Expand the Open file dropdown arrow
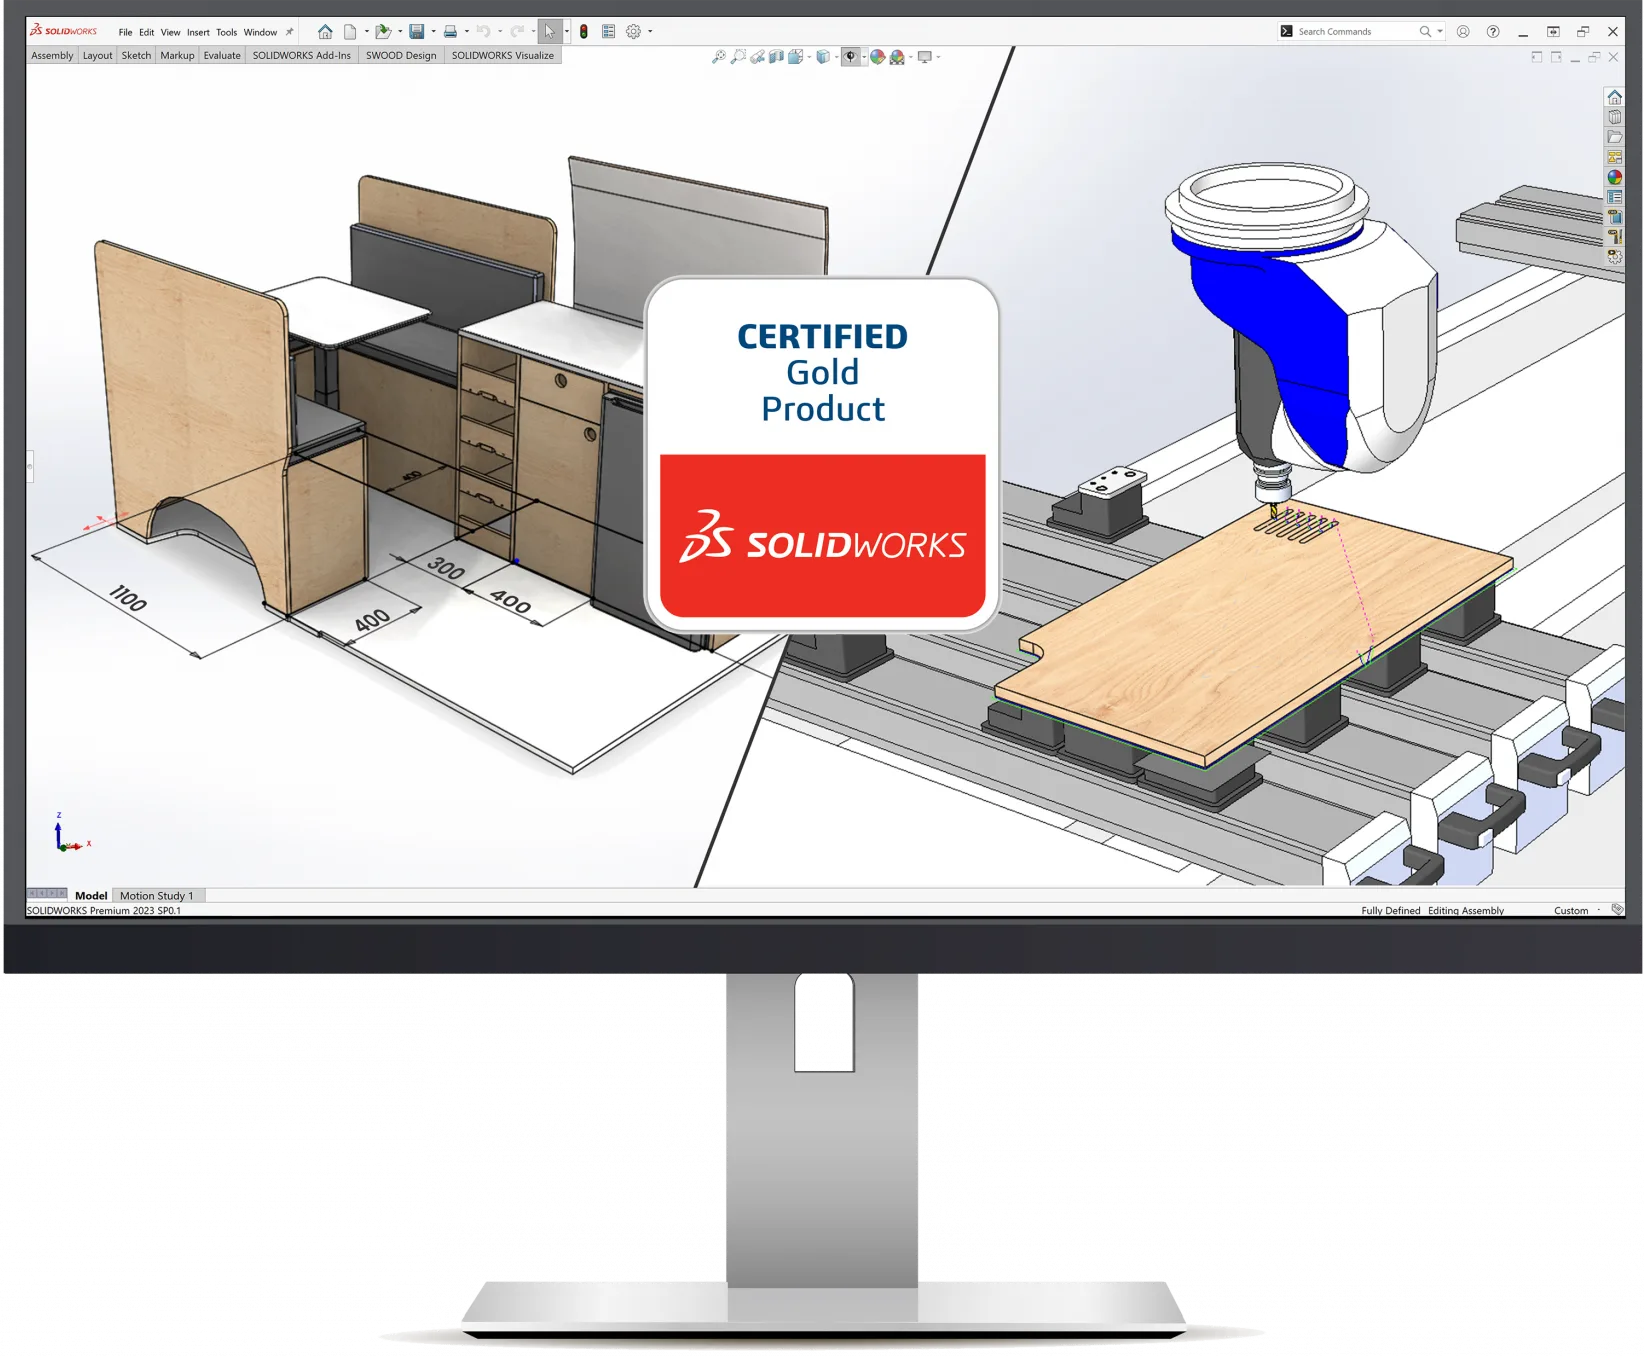 400,32
